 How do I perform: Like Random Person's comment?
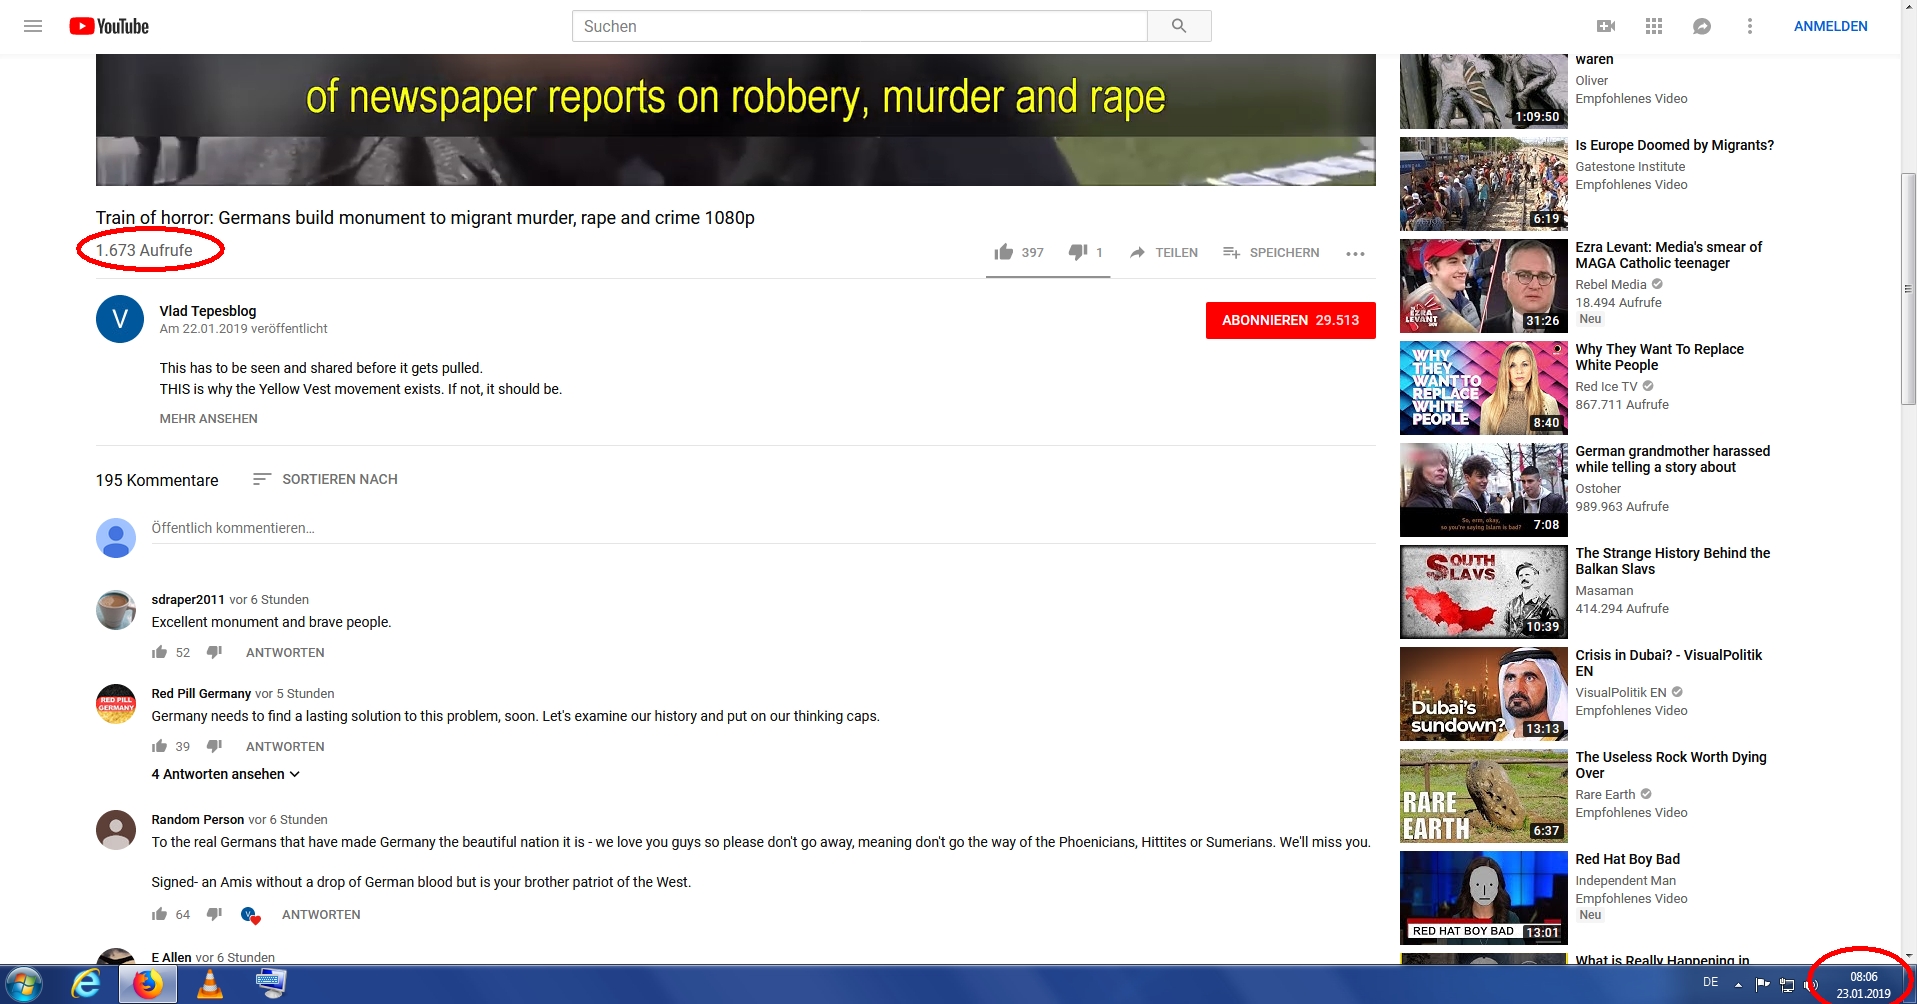coord(159,914)
